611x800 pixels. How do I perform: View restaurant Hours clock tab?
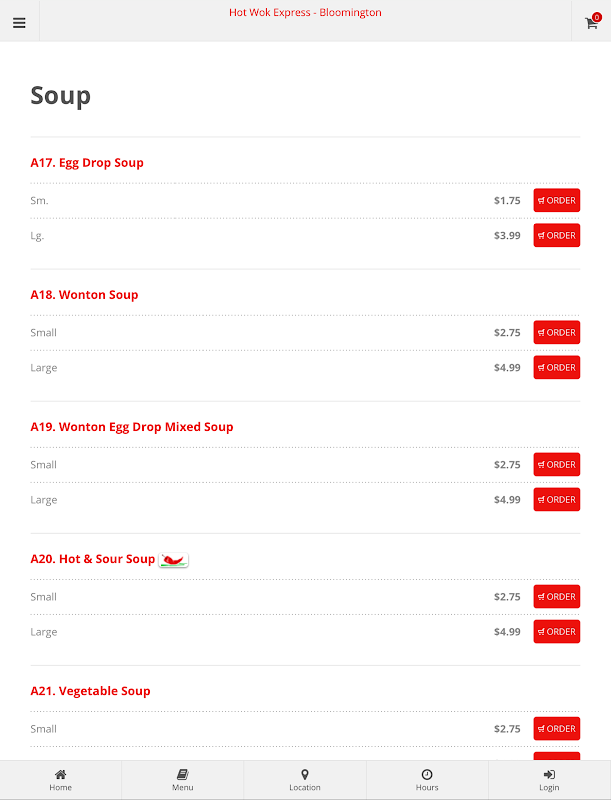427,780
